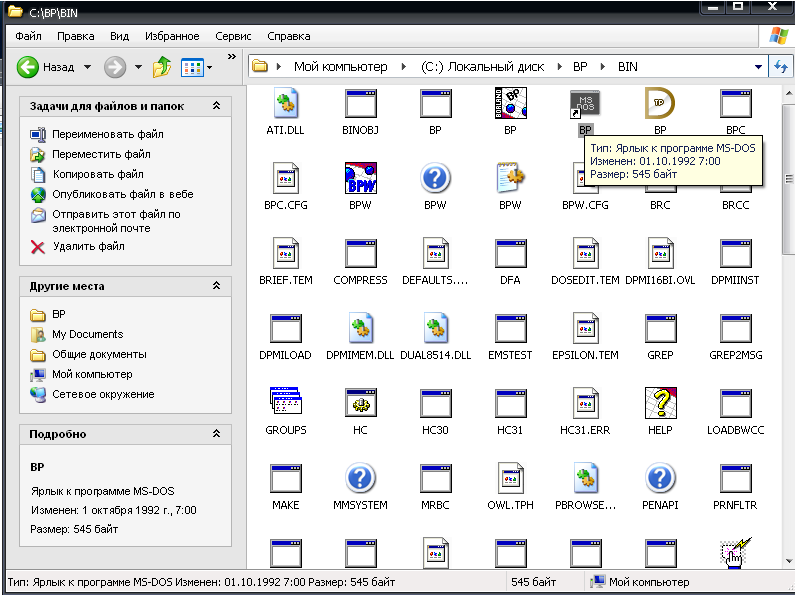Open the Справка menu

pos(288,36)
